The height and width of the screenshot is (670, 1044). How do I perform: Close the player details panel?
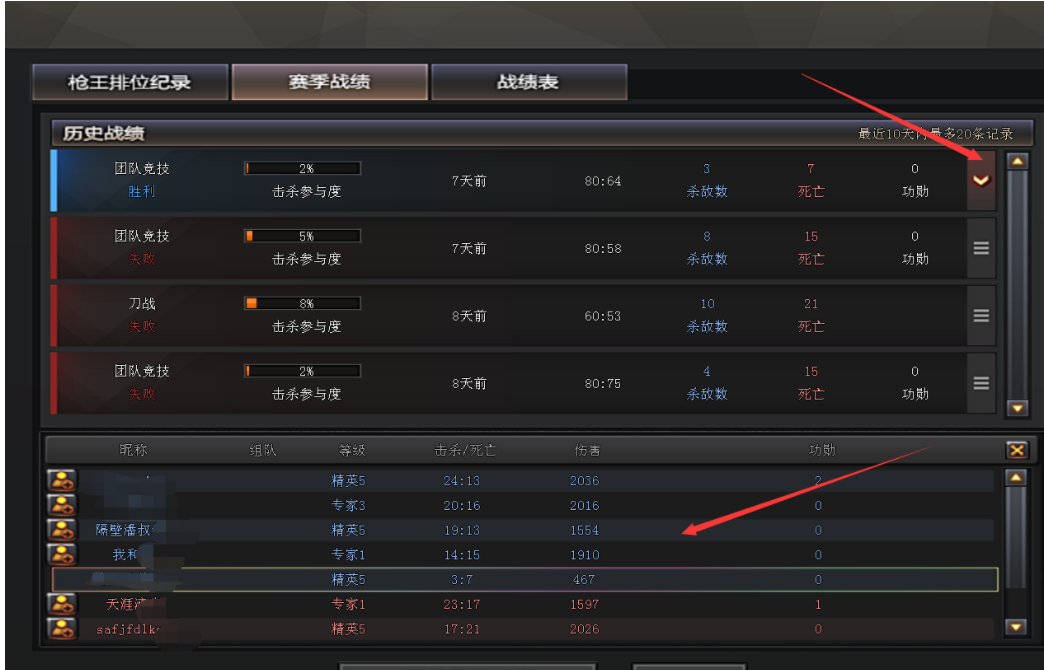coord(1017,450)
